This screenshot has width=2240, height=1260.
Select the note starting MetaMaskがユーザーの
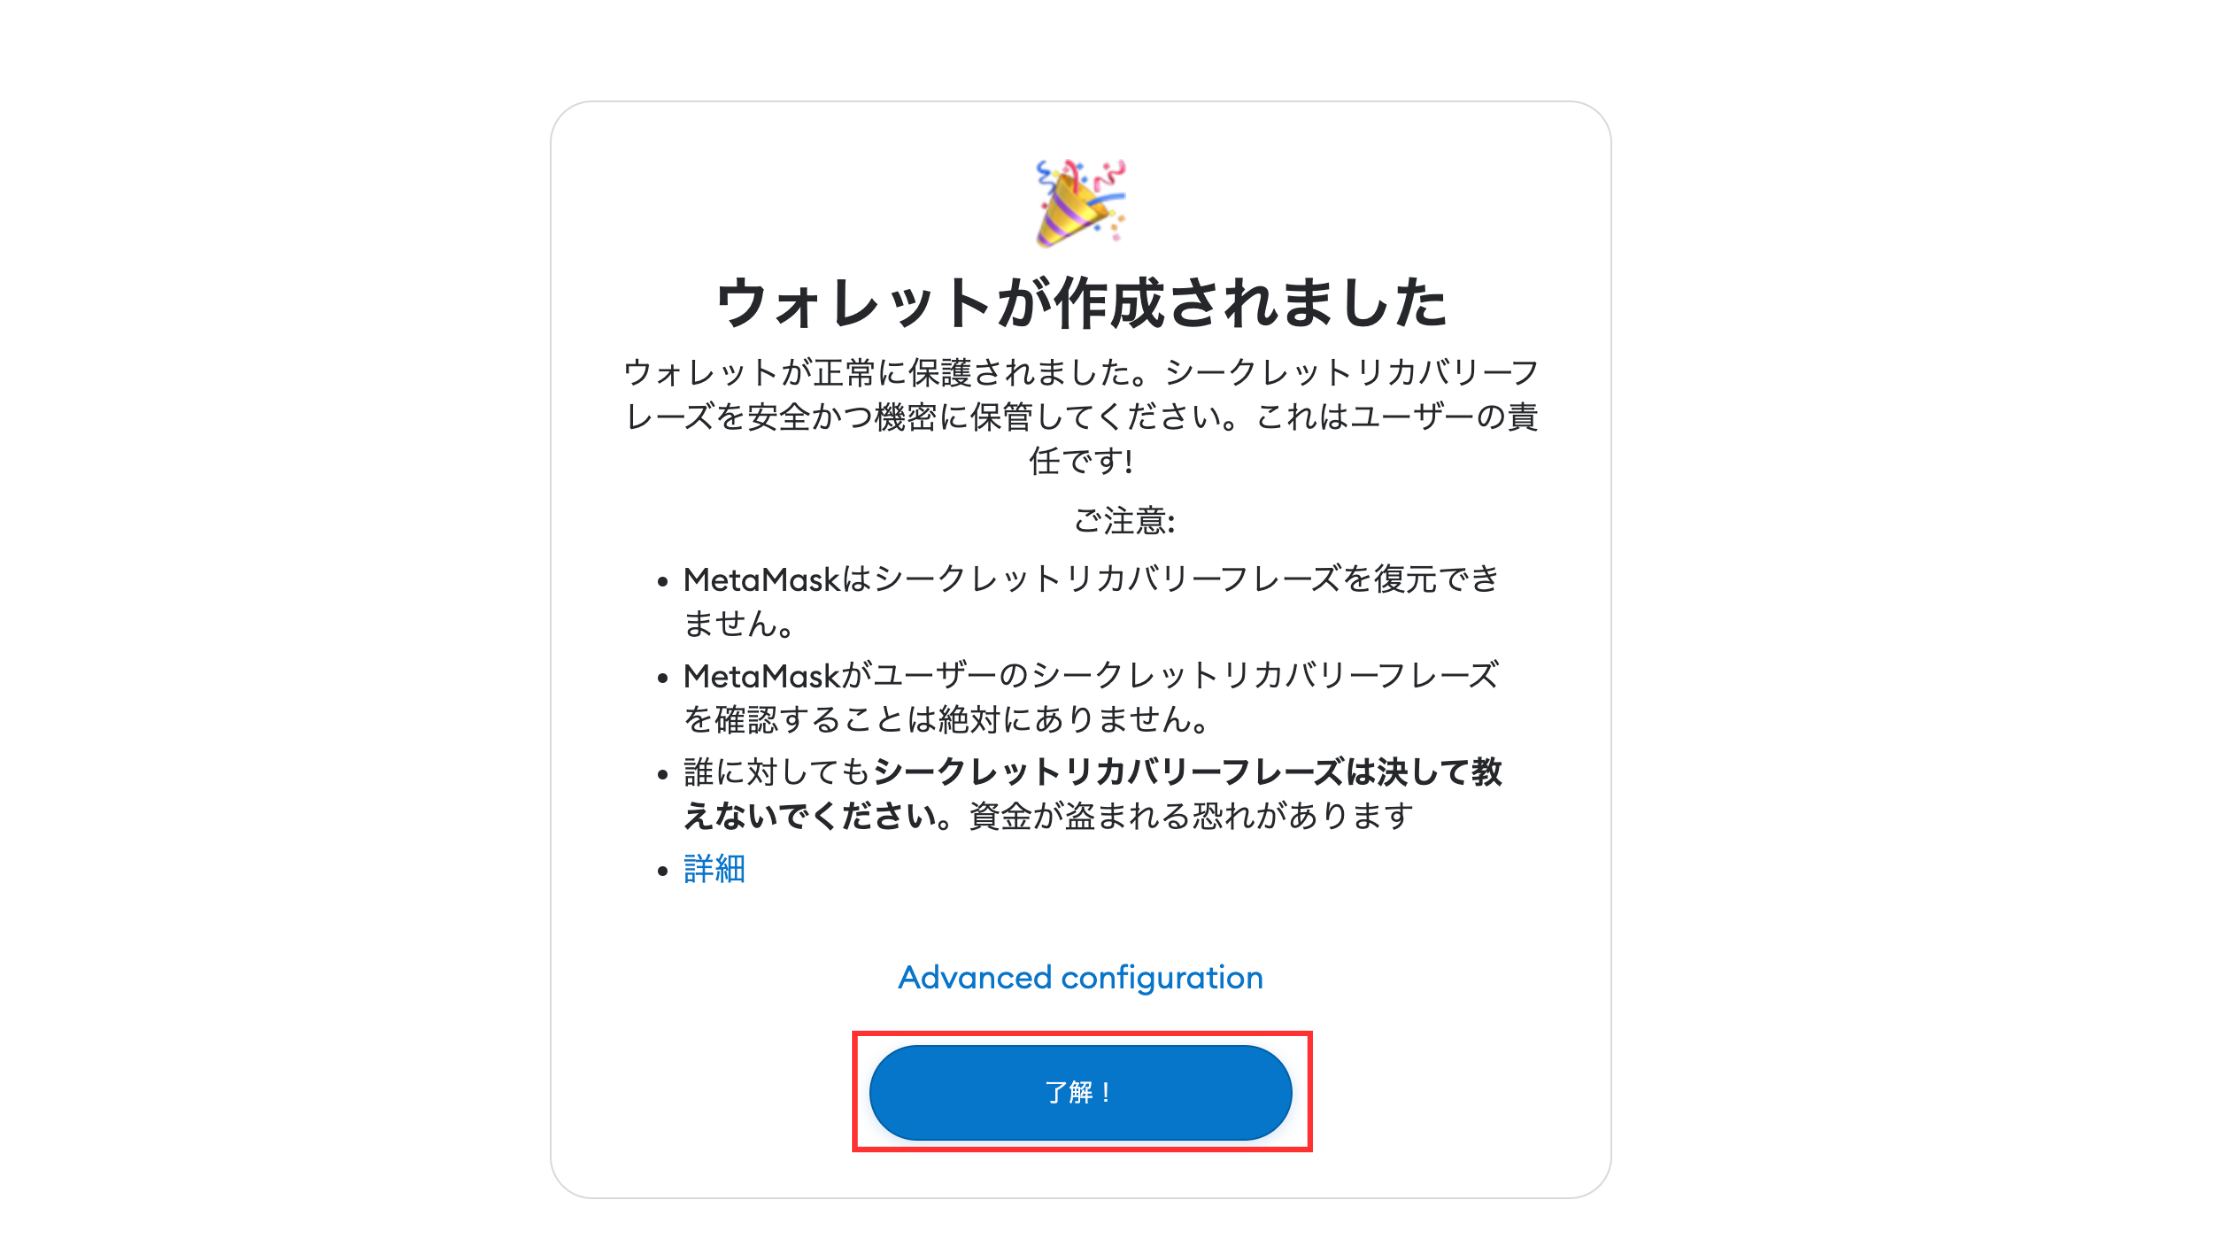[1091, 697]
